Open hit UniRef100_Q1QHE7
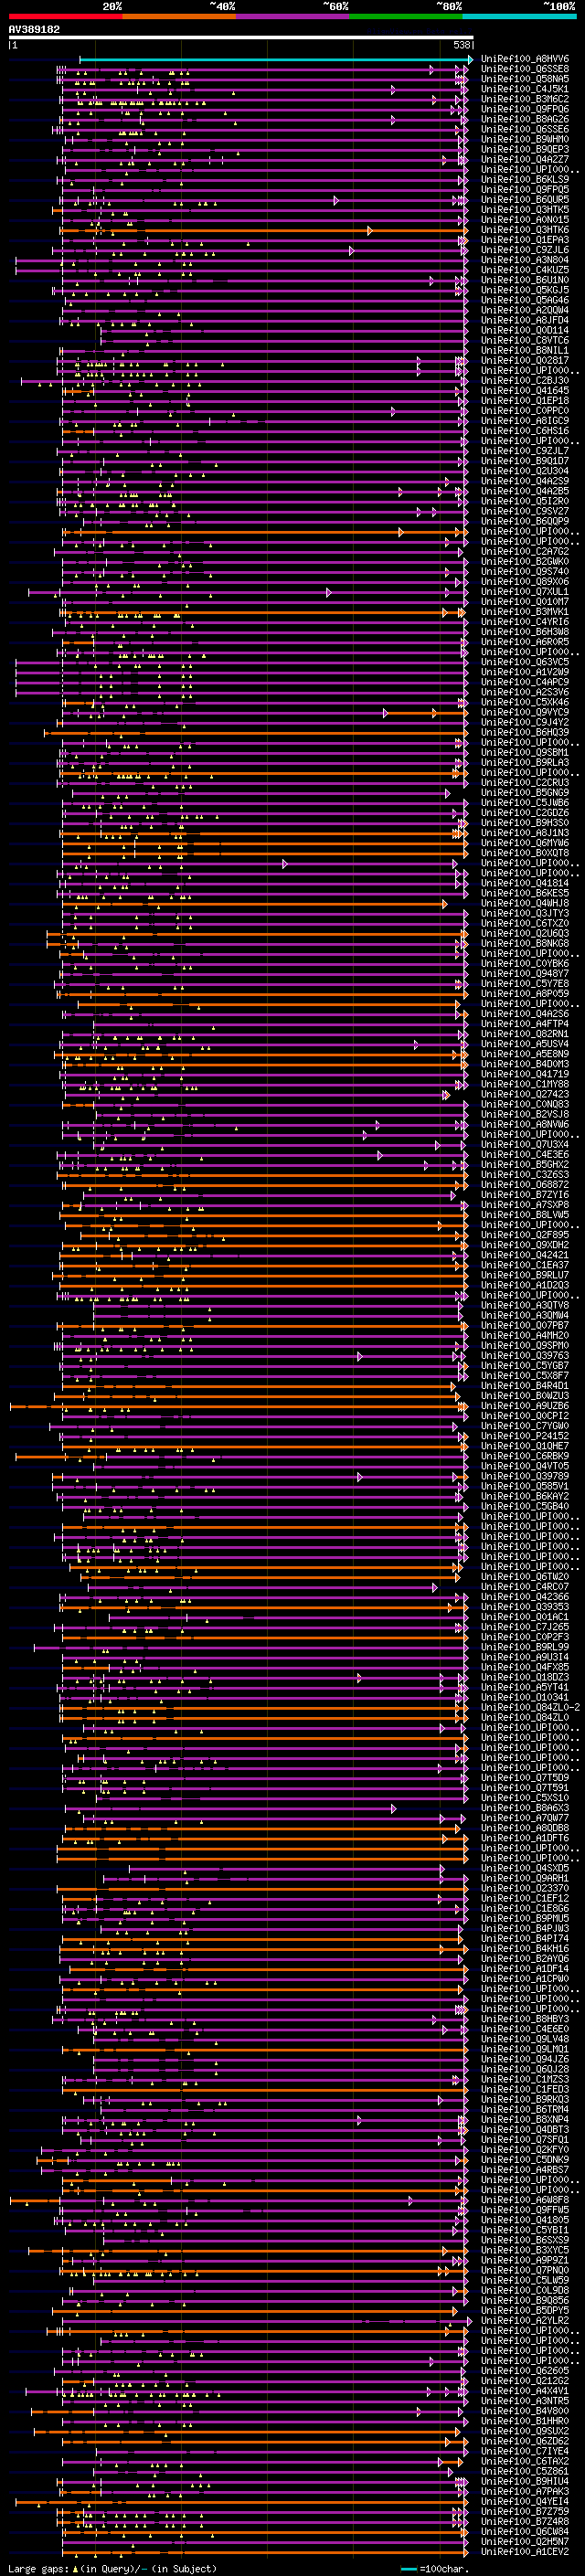 click(525, 1446)
